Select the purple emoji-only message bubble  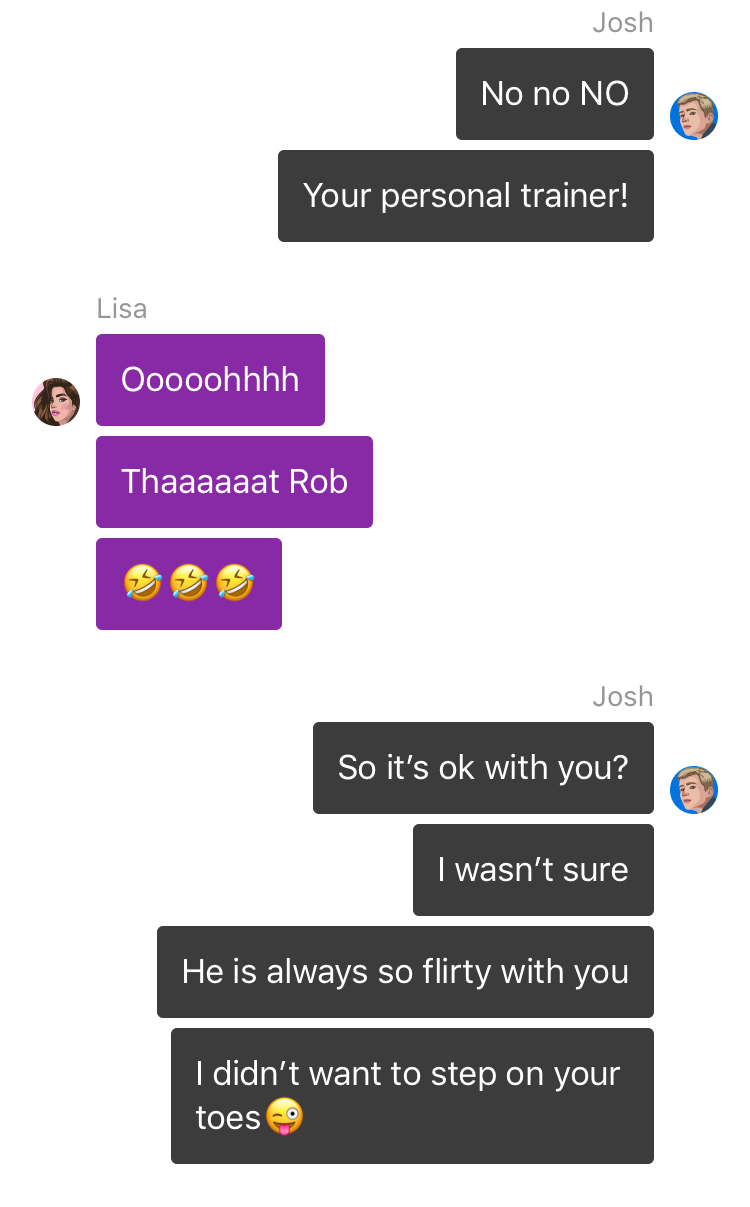pyautogui.click(x=189, y=584)
